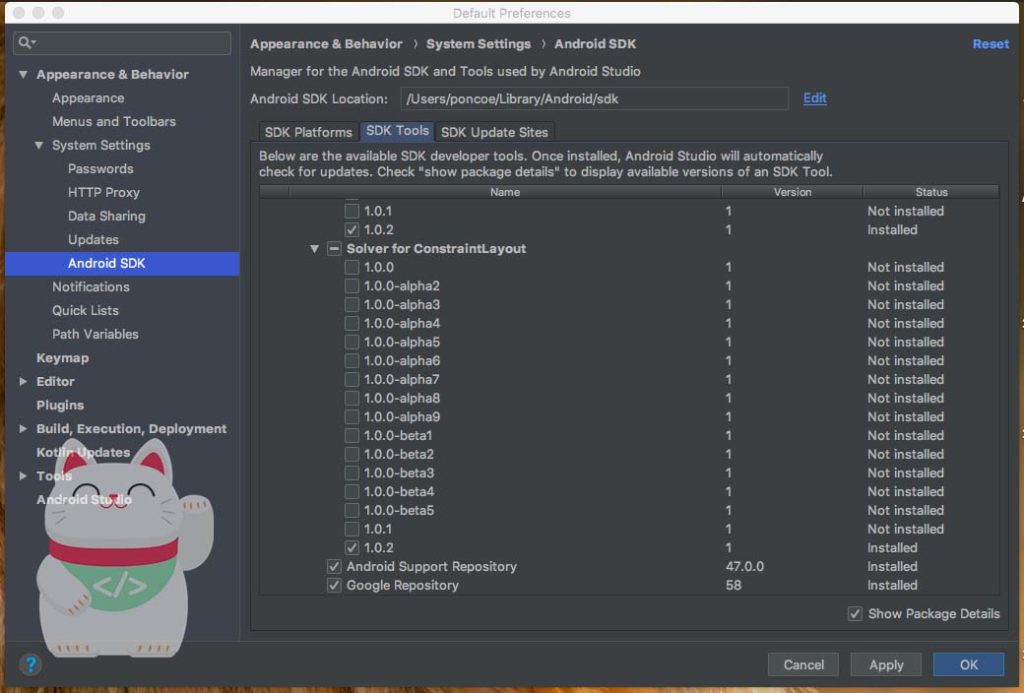Viewport: 1024px width, 693px height.
Task: Open Menus and Toolbars settings
Action: click(x=114, y=121)
